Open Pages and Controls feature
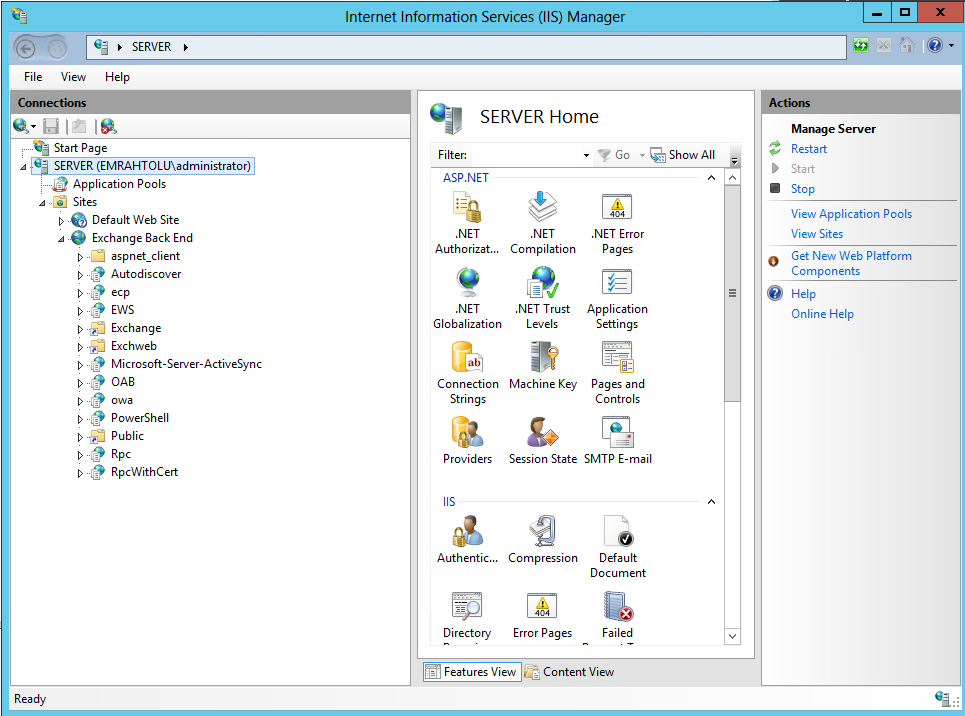The height and width of the screenshot is (716, 965). point(617,373)
